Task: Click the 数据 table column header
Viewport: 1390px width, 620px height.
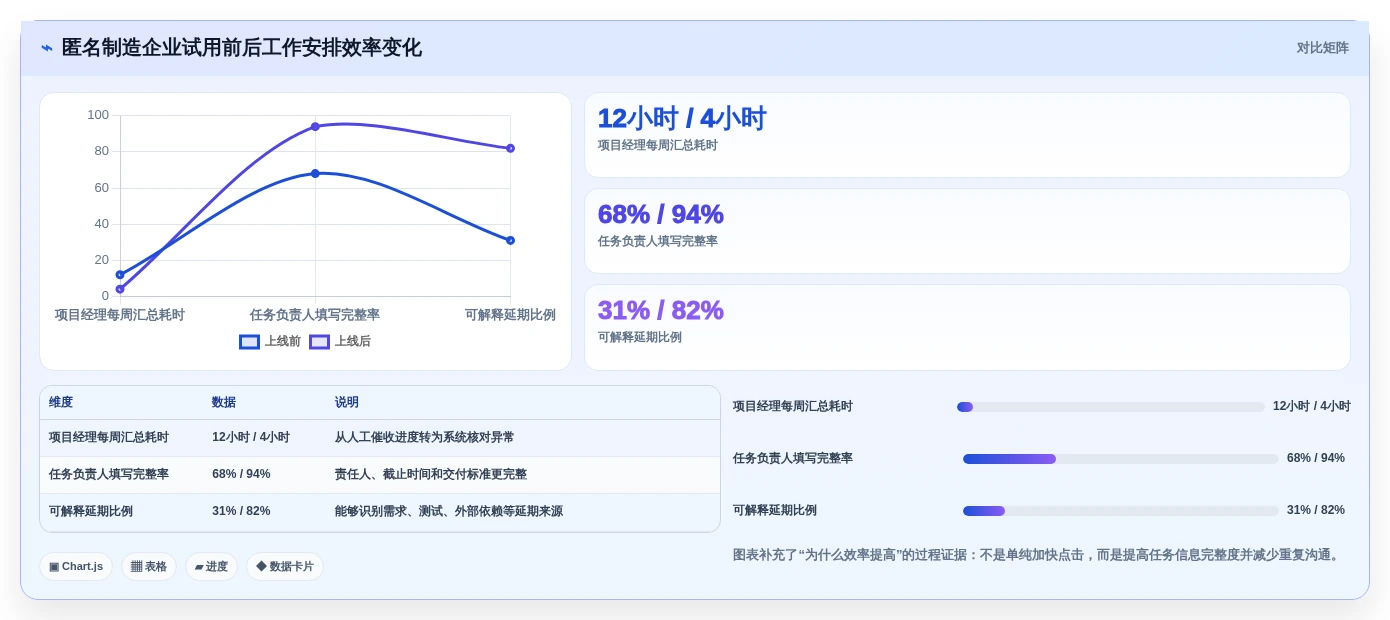Action: pos(224,402)
